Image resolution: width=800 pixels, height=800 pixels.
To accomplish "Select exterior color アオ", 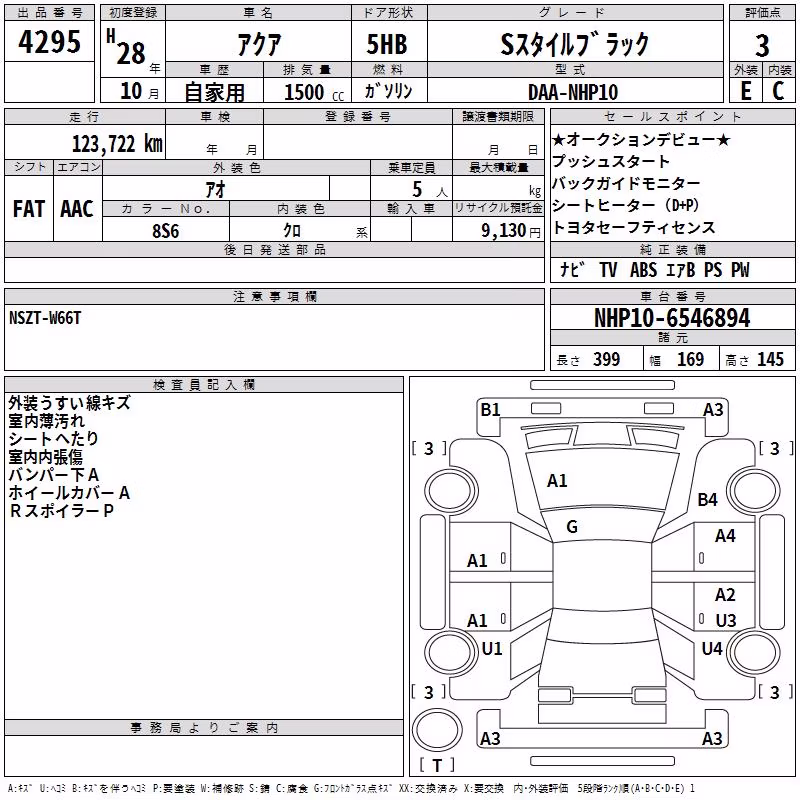I will pos(215,189).
